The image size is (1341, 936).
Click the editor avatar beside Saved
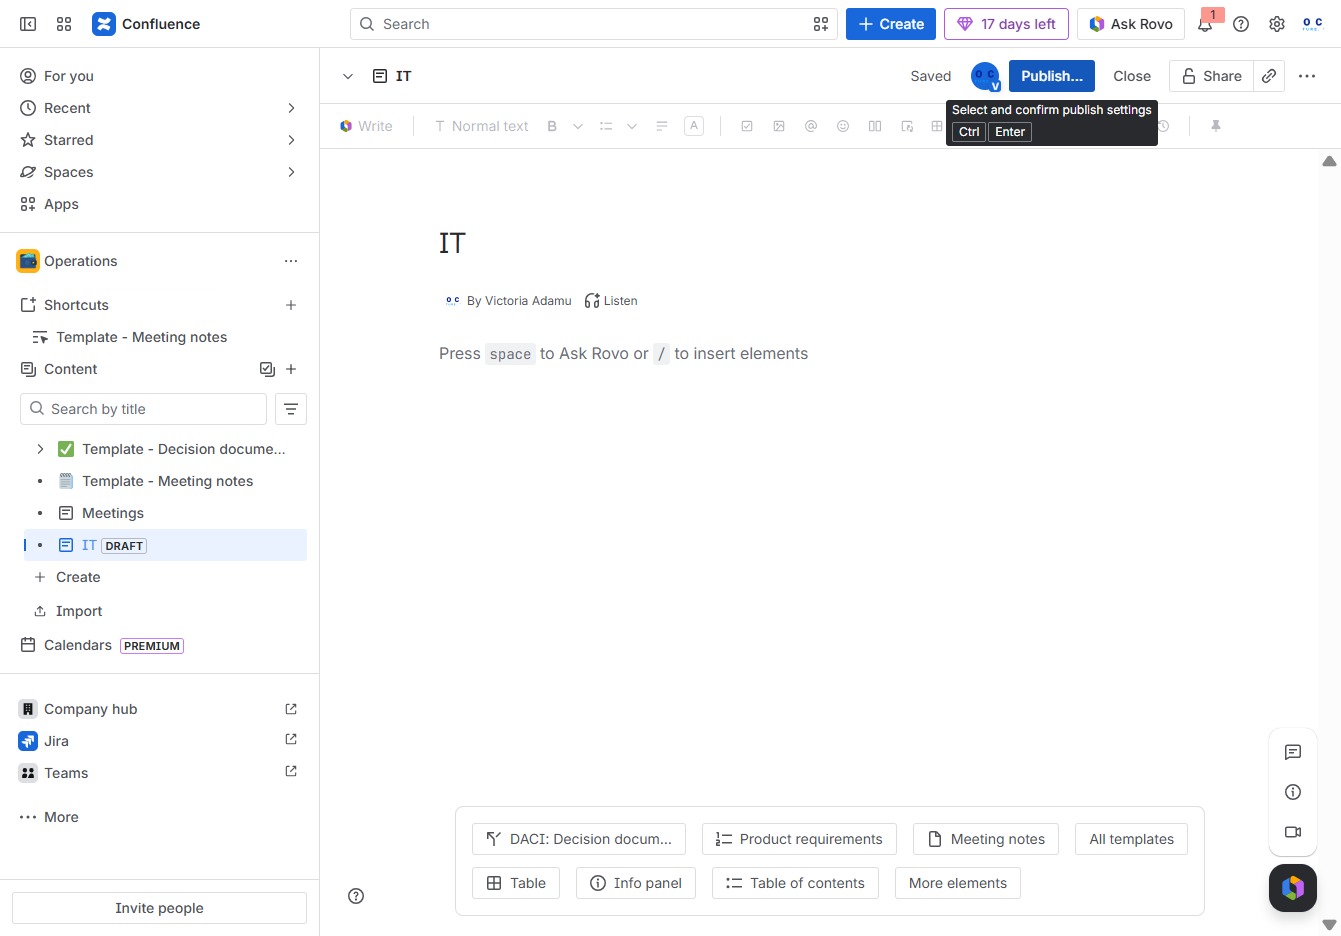click(985, 76)
